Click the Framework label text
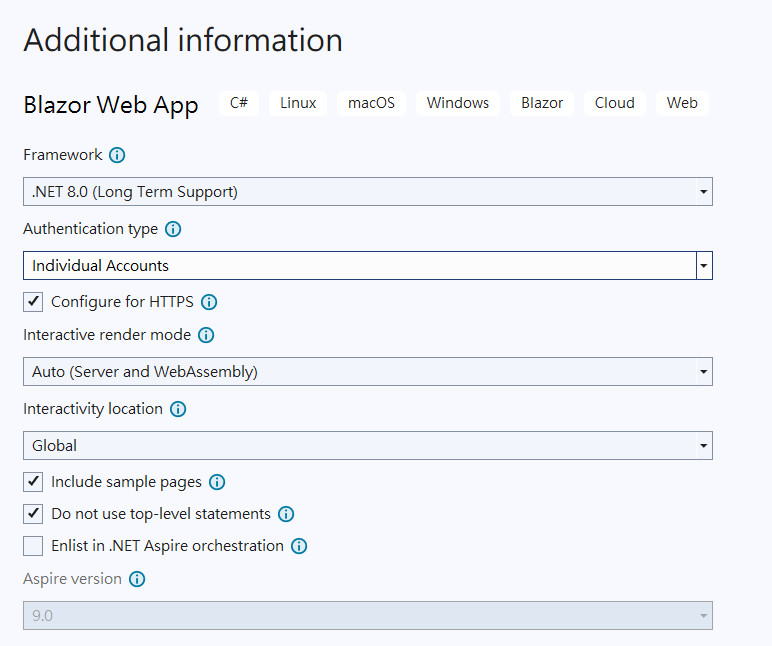The height and width of the screenshot is (646, 772). [x=63, y=155]
